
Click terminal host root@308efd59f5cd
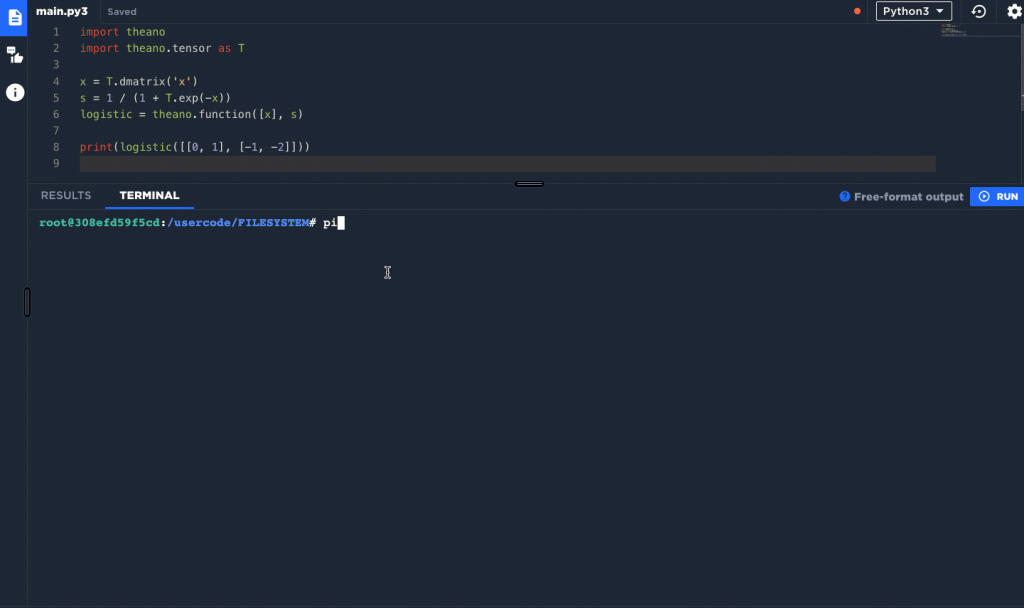(99, 223)
